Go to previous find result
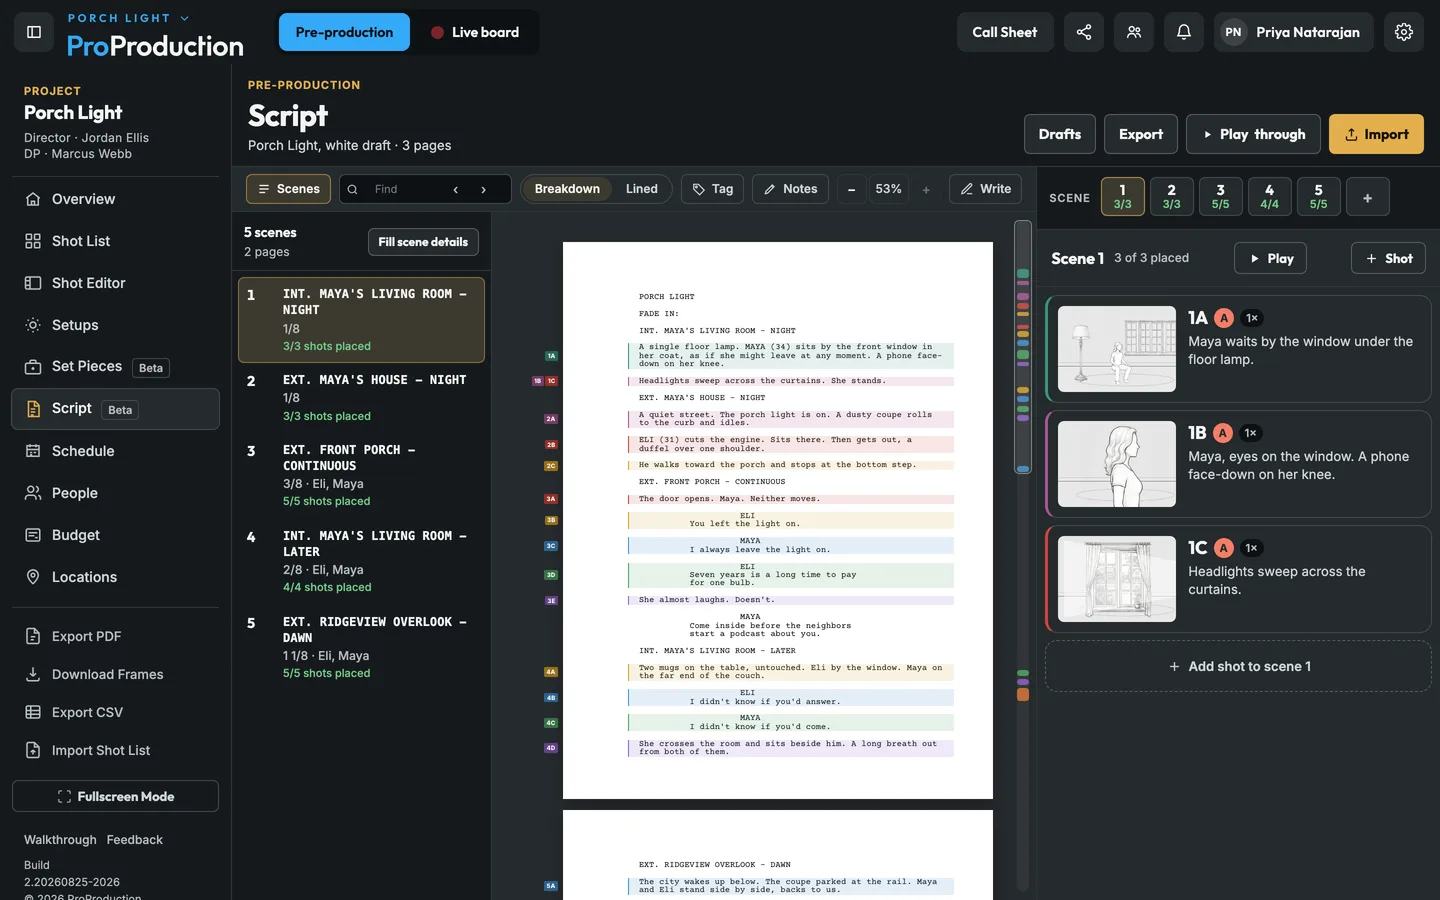Image resolution: width=1440 pixels, height=900 pixels. point(456,189)
